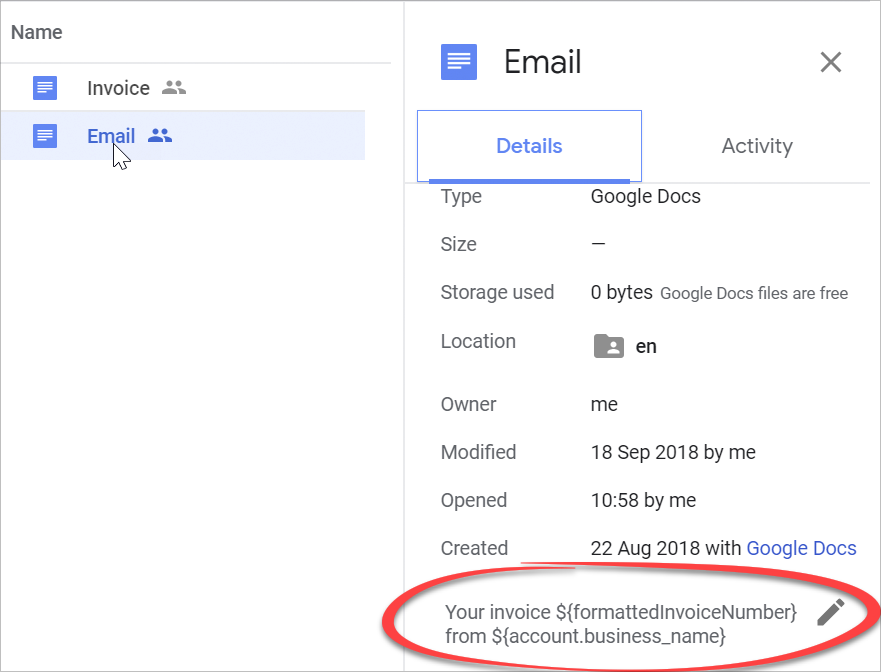Click the 'Opened' label
The height and width of the screenshot is (672, 881).
[474, 500]
